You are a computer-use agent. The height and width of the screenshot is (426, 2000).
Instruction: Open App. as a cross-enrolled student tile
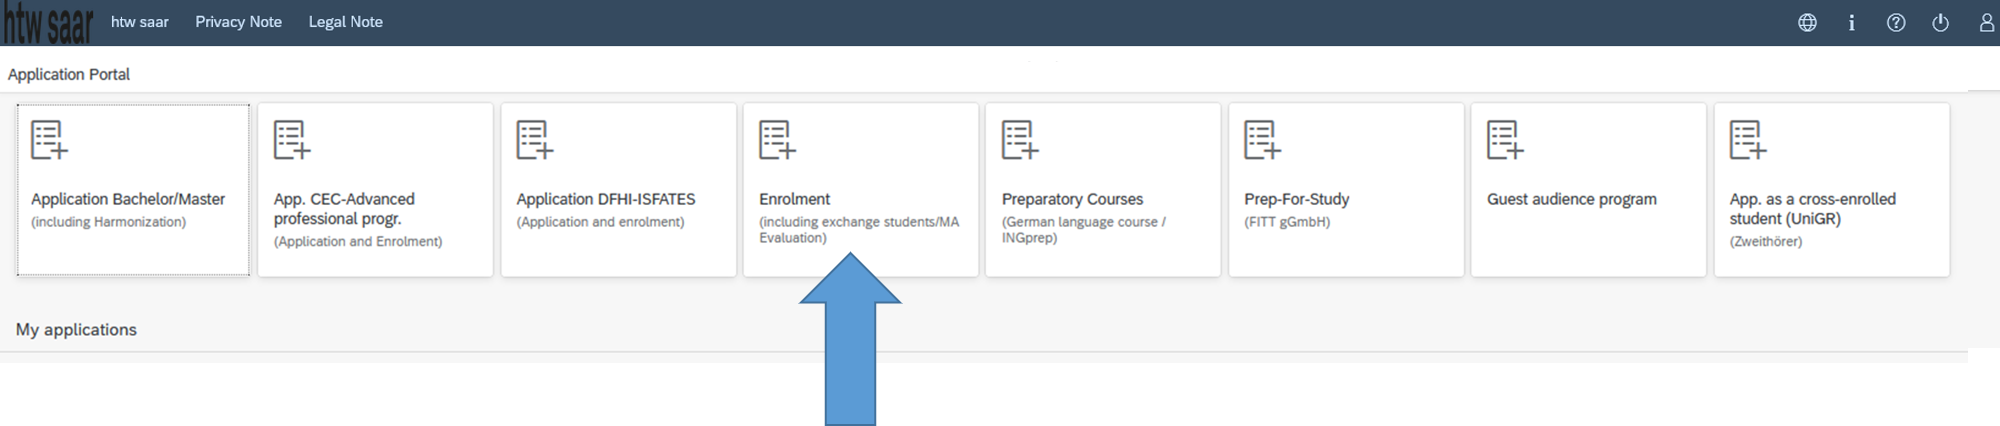tap(1831, 190)
